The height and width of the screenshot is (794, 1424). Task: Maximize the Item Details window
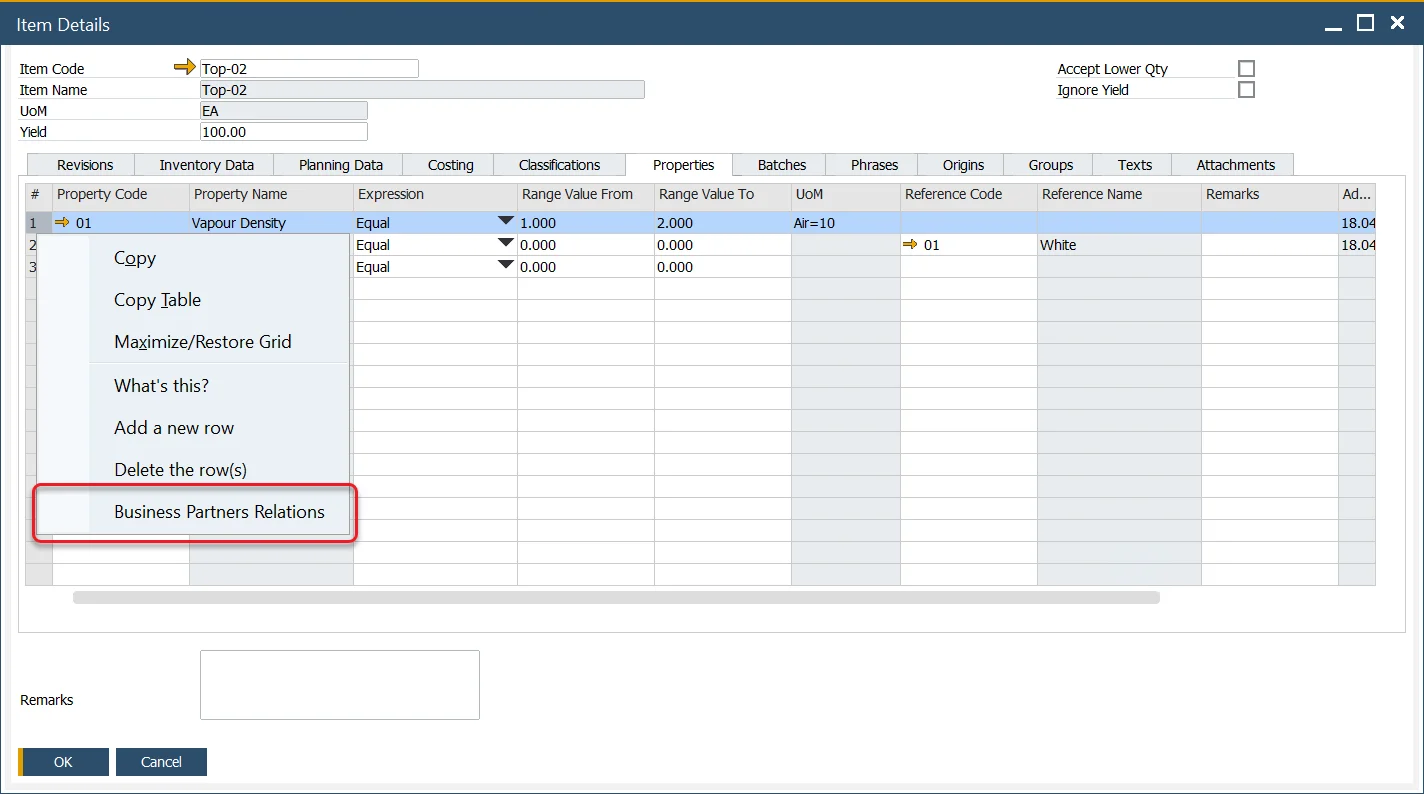pyautogui.click(x=1365, y=23)
